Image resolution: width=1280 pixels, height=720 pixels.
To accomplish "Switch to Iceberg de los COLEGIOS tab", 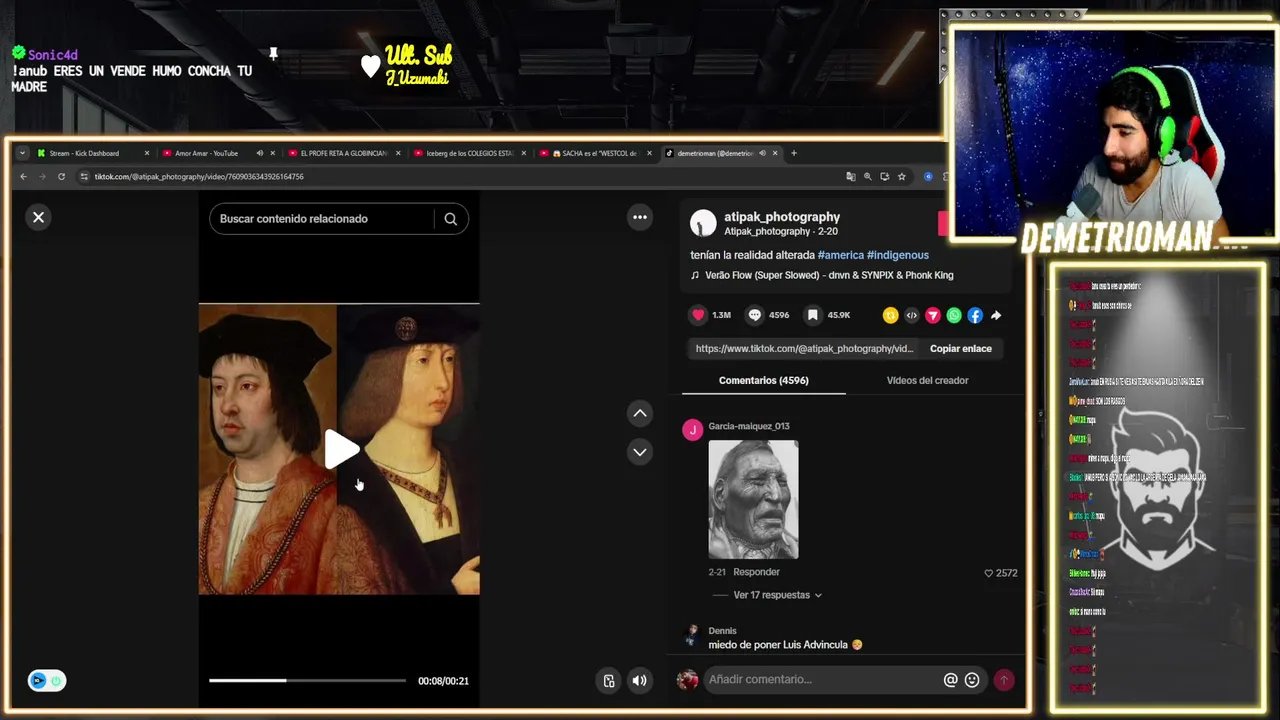I will click(469, 153).
